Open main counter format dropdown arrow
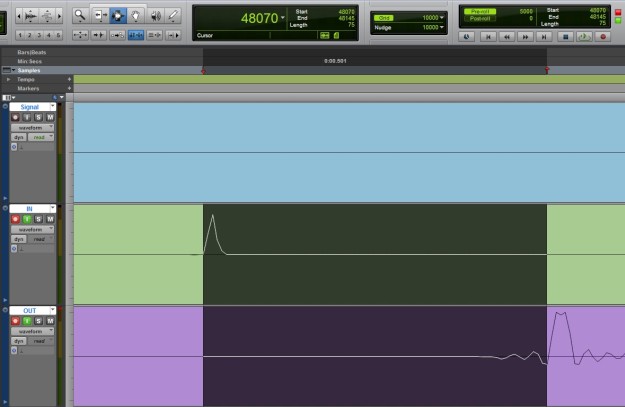This screenshot has height=407, width=625. (283, 18)
